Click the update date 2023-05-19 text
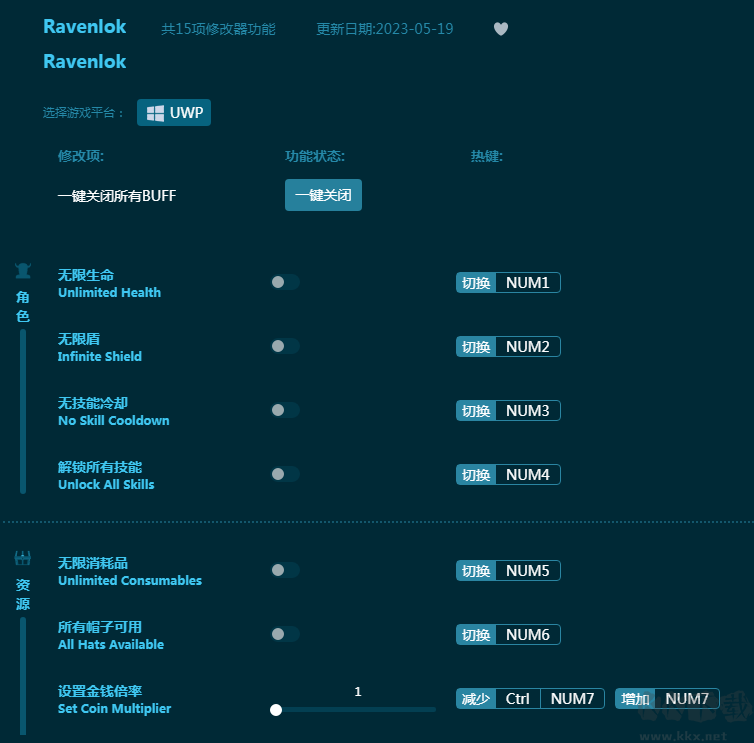Screen dimensions: 754x743 [x=385, y=29]
